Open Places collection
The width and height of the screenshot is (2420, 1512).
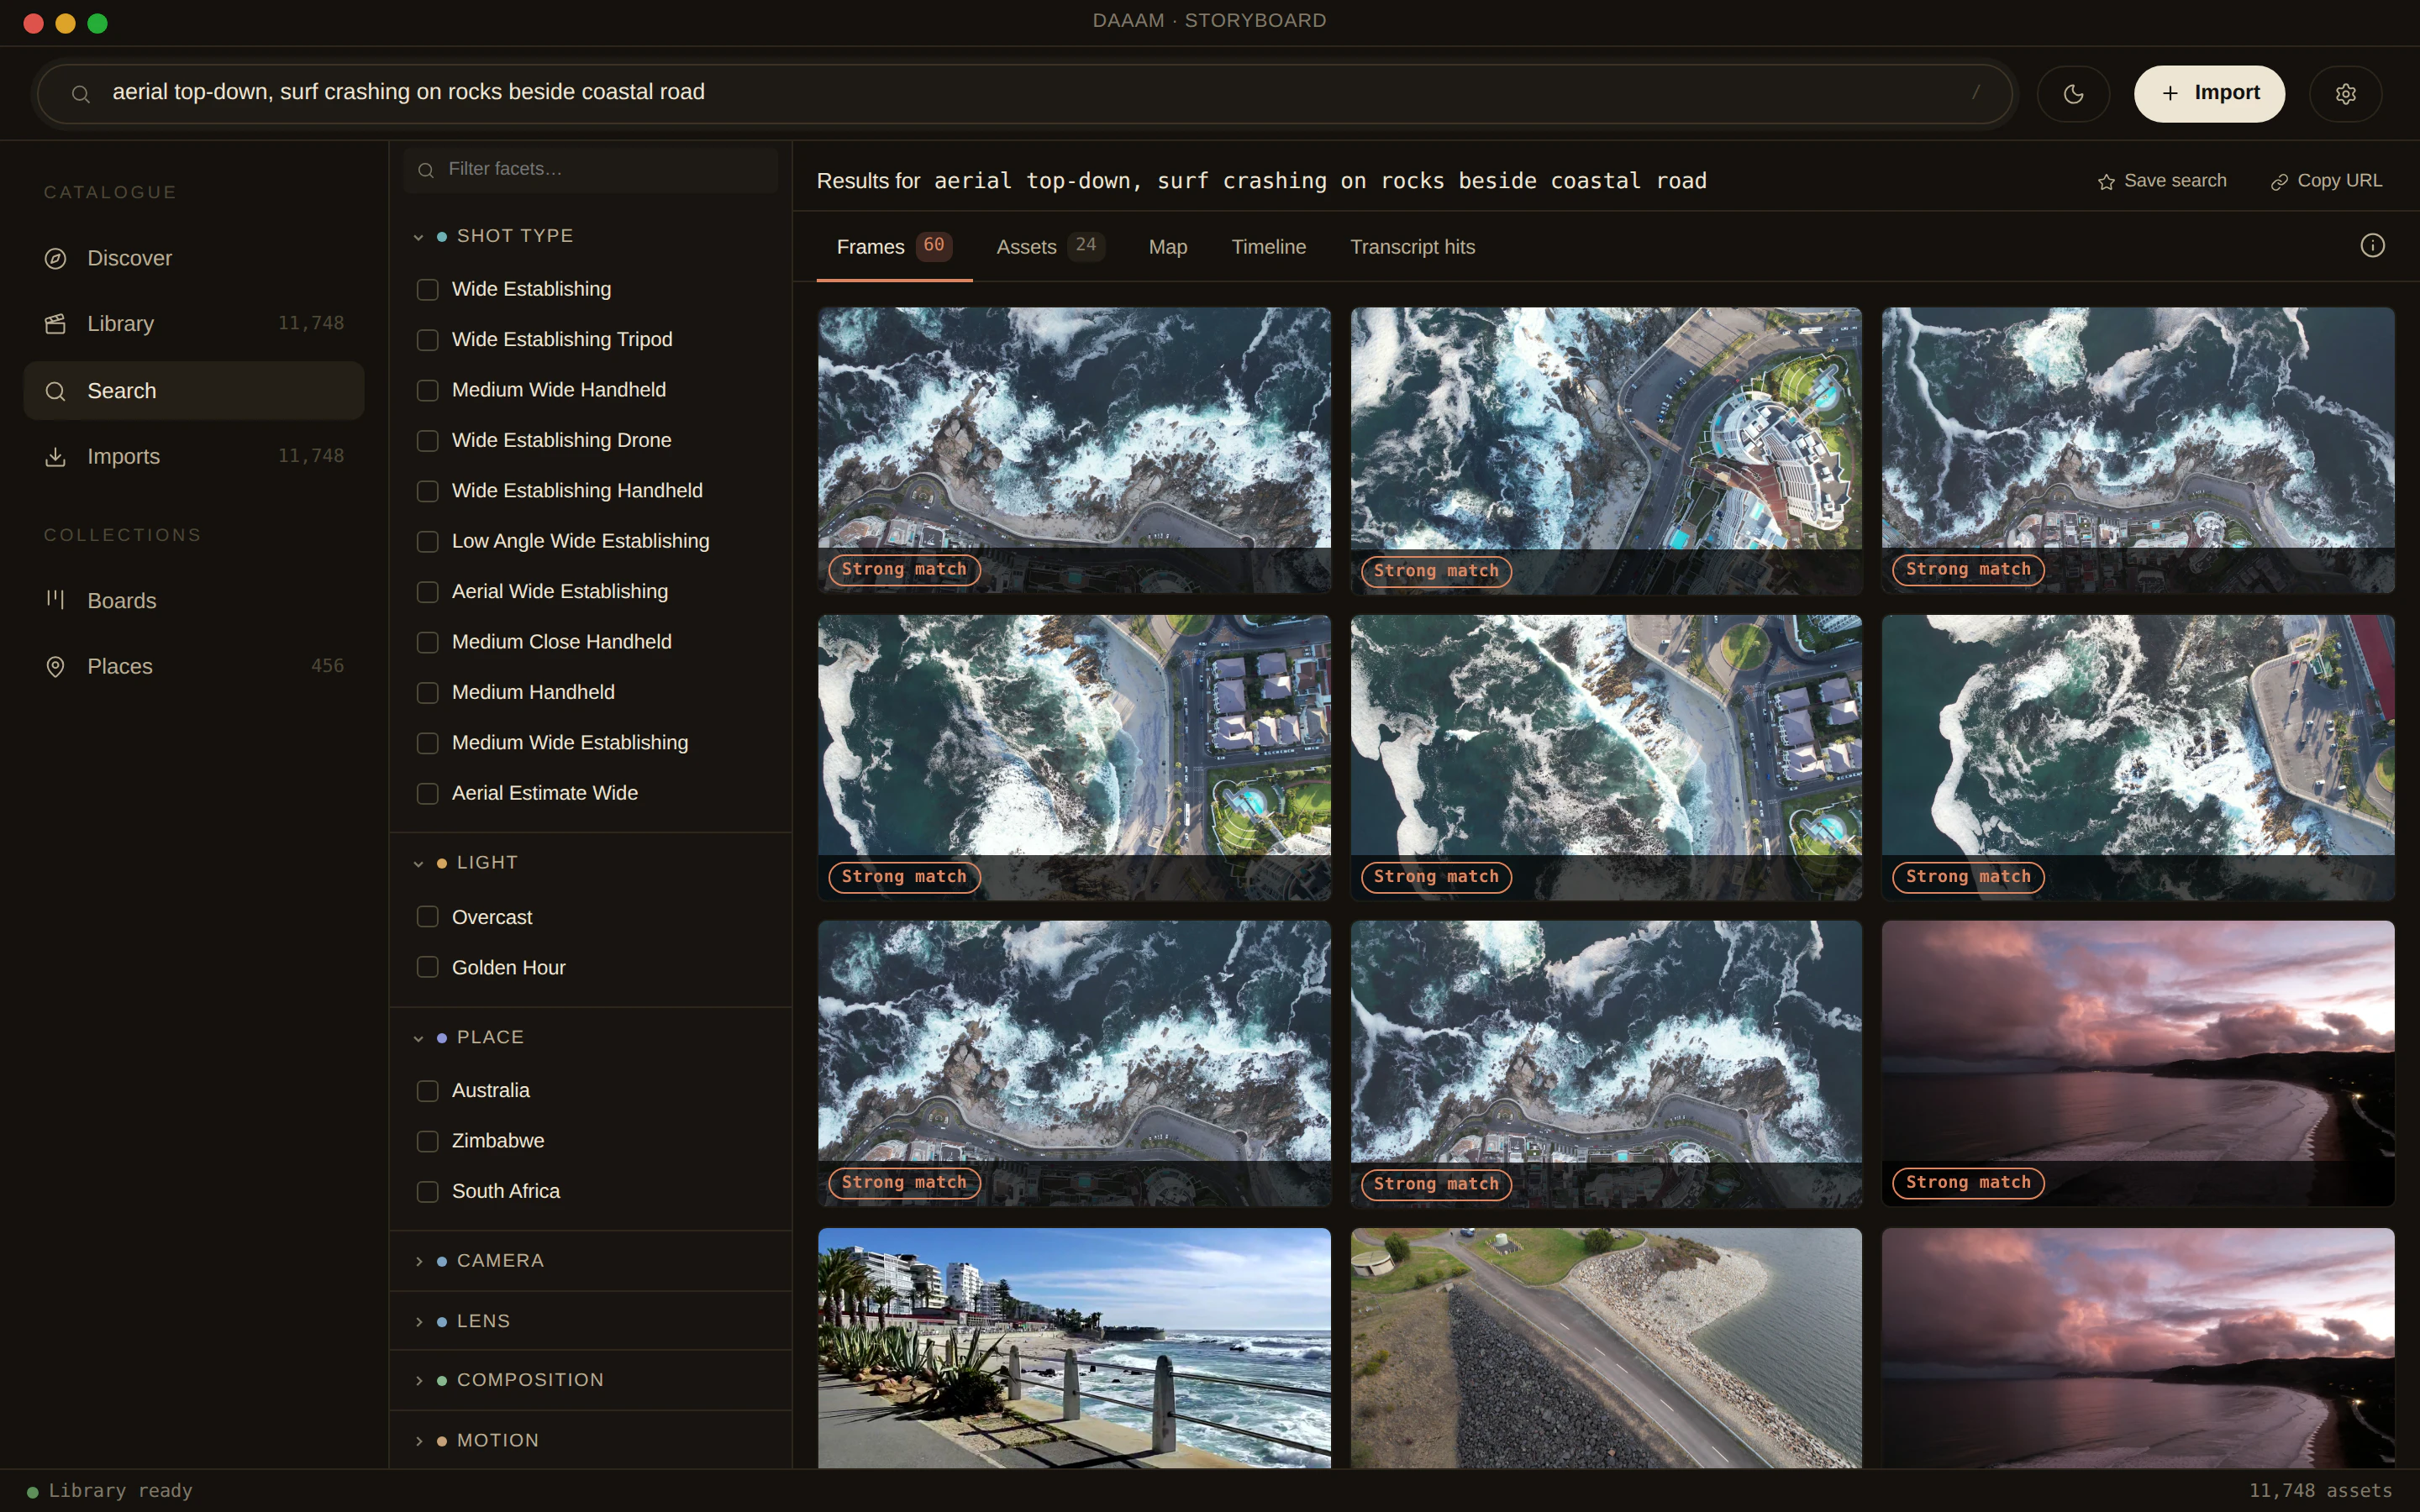click(194, 667)
